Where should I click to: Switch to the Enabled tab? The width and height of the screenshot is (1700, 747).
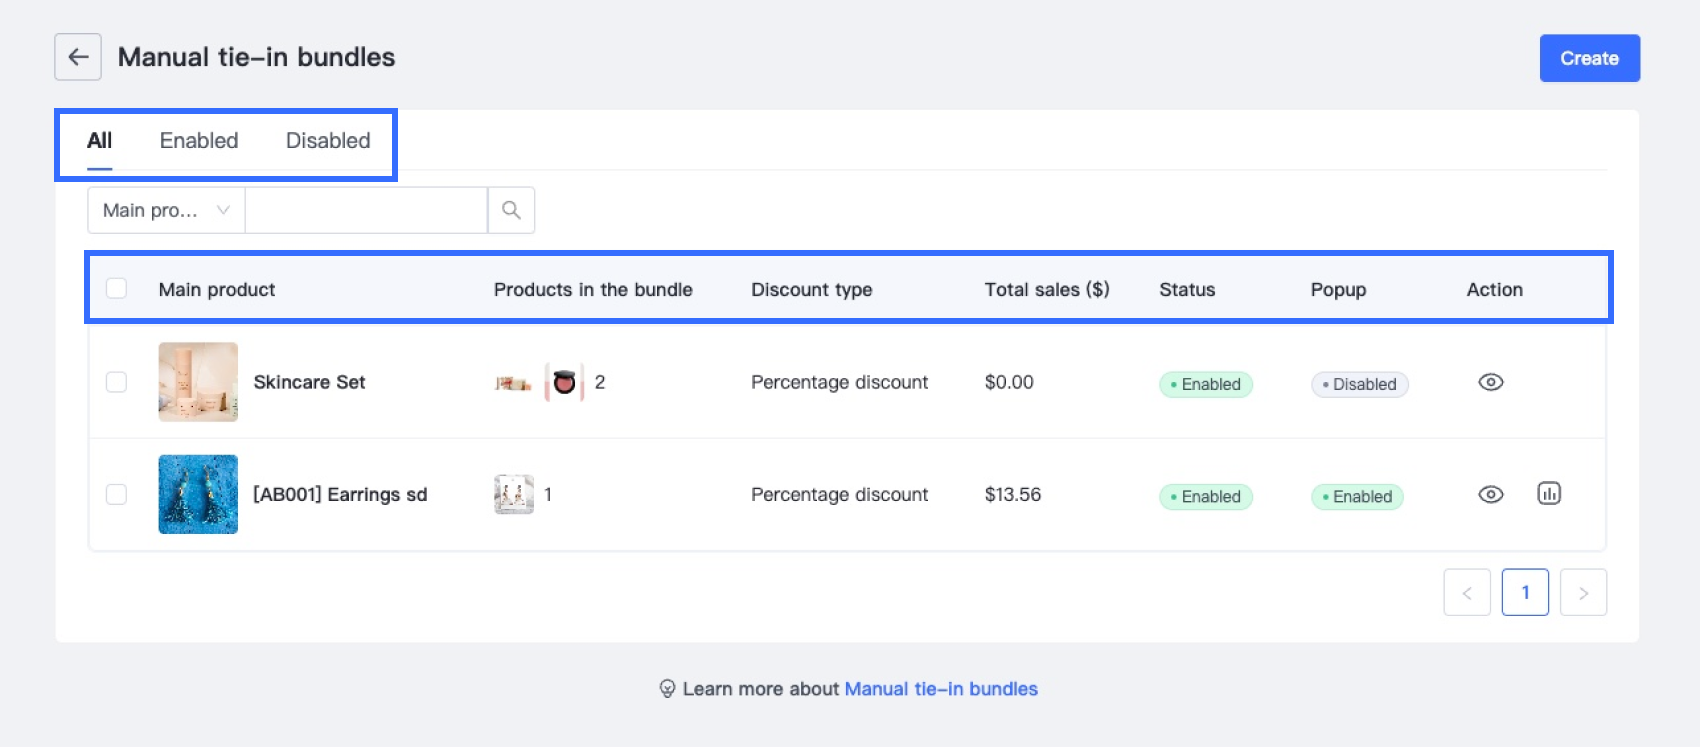[199, 141]
